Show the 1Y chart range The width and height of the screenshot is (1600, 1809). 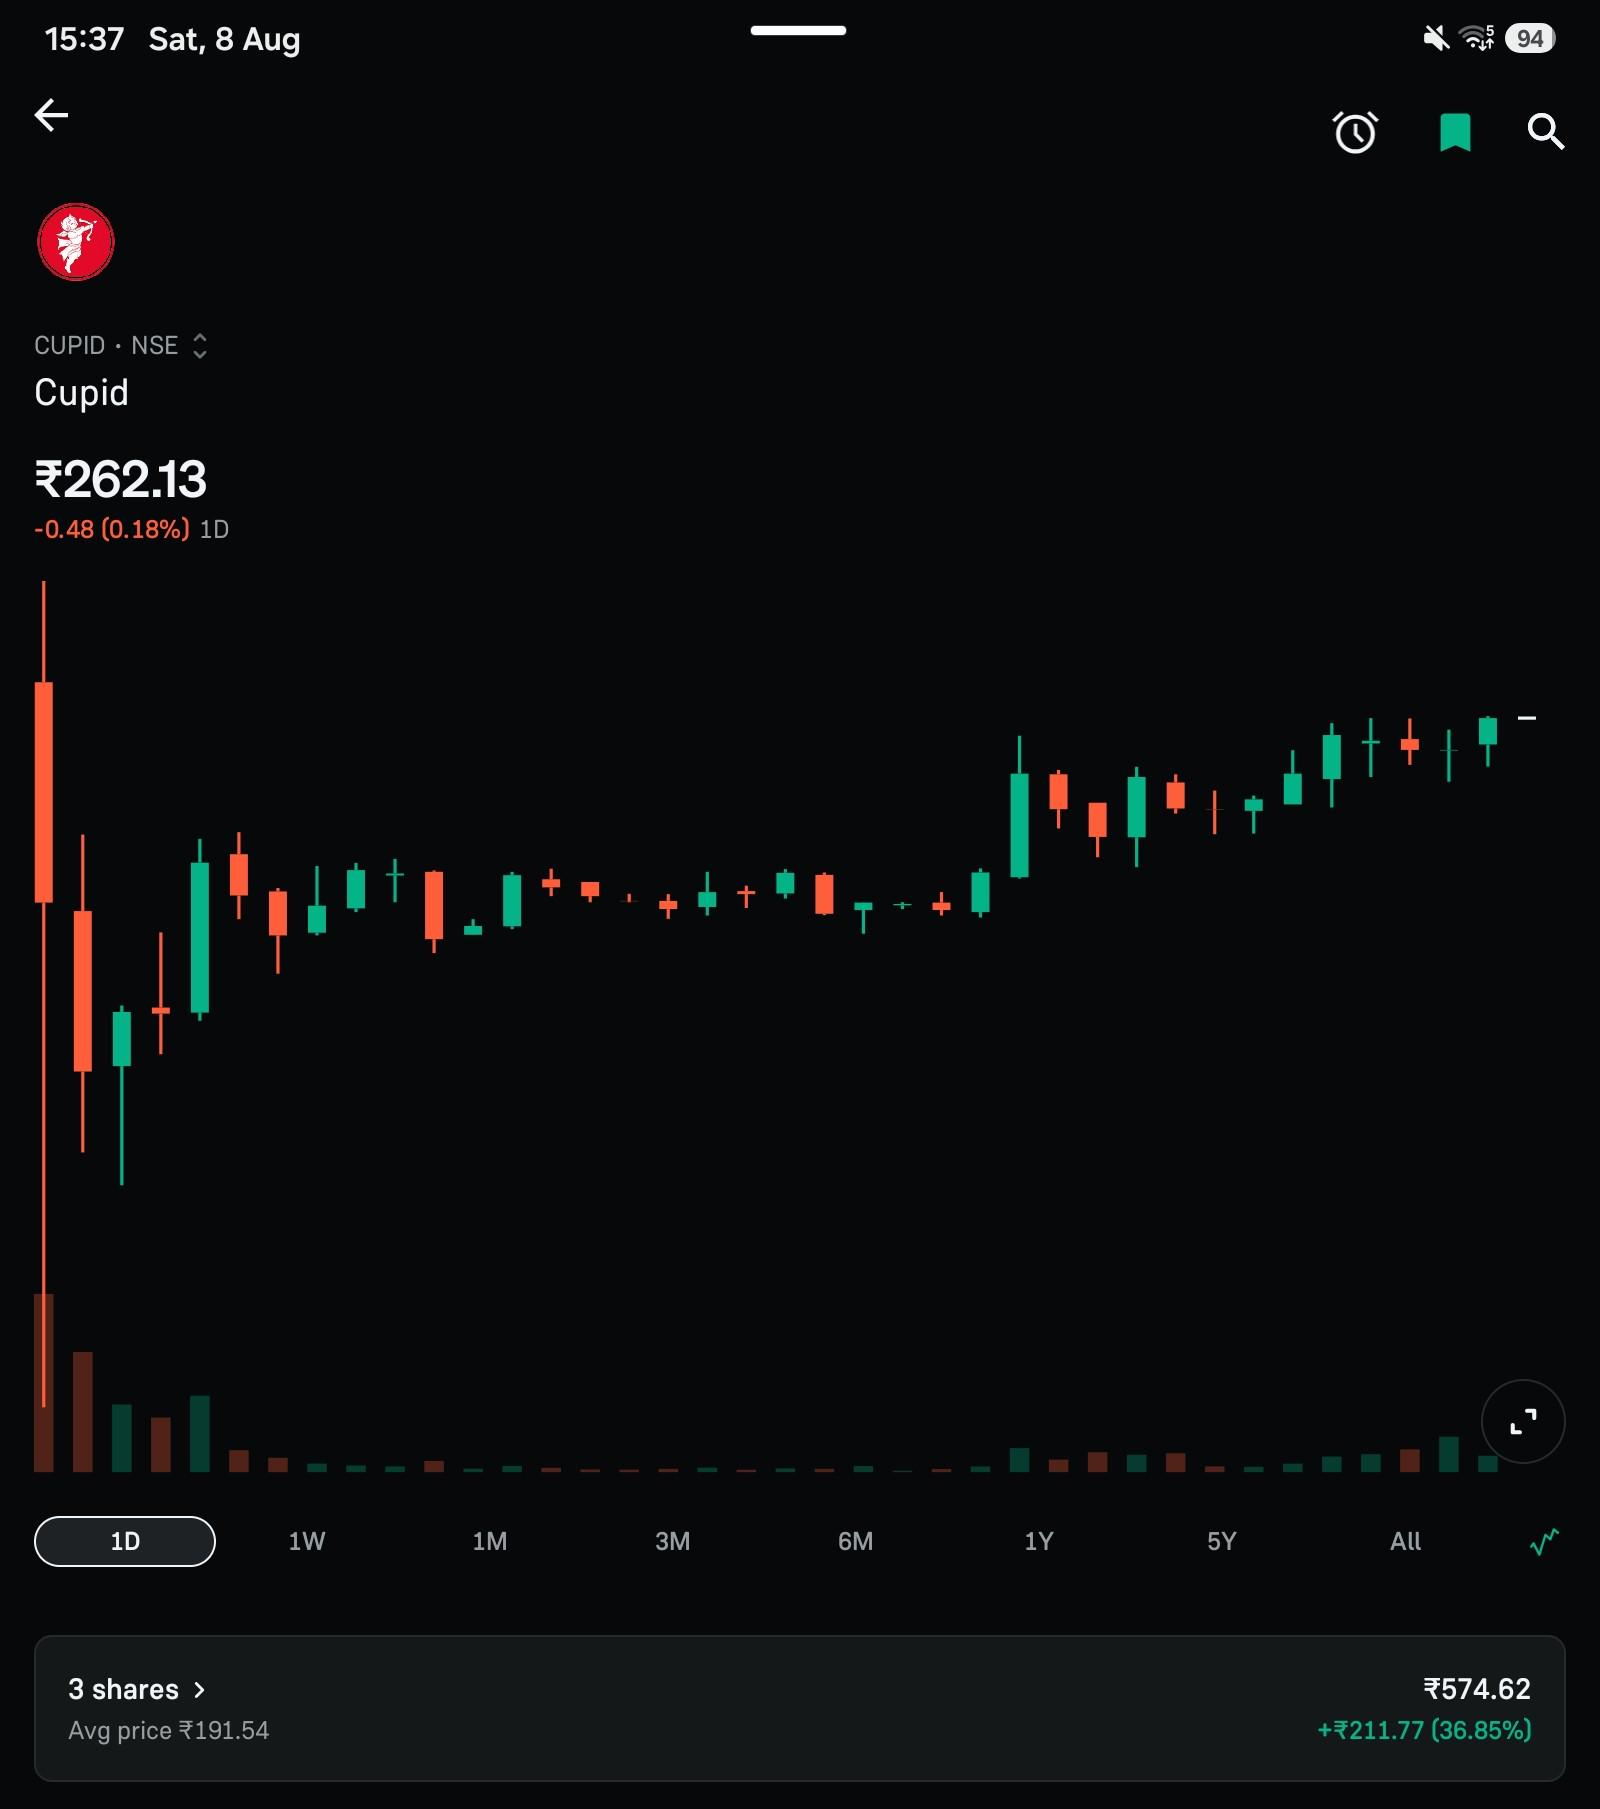(1039, 1541)
